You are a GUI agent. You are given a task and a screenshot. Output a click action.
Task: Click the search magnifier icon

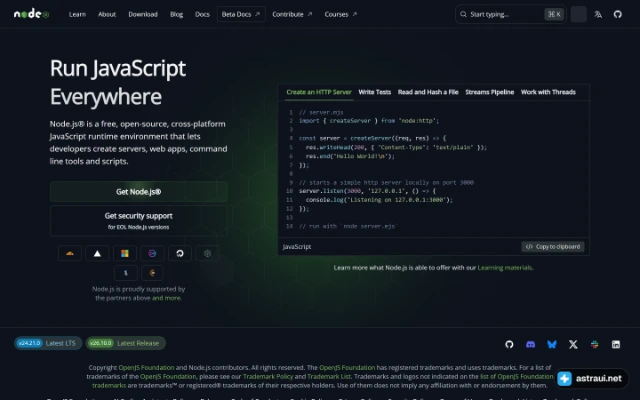(463, 14)
